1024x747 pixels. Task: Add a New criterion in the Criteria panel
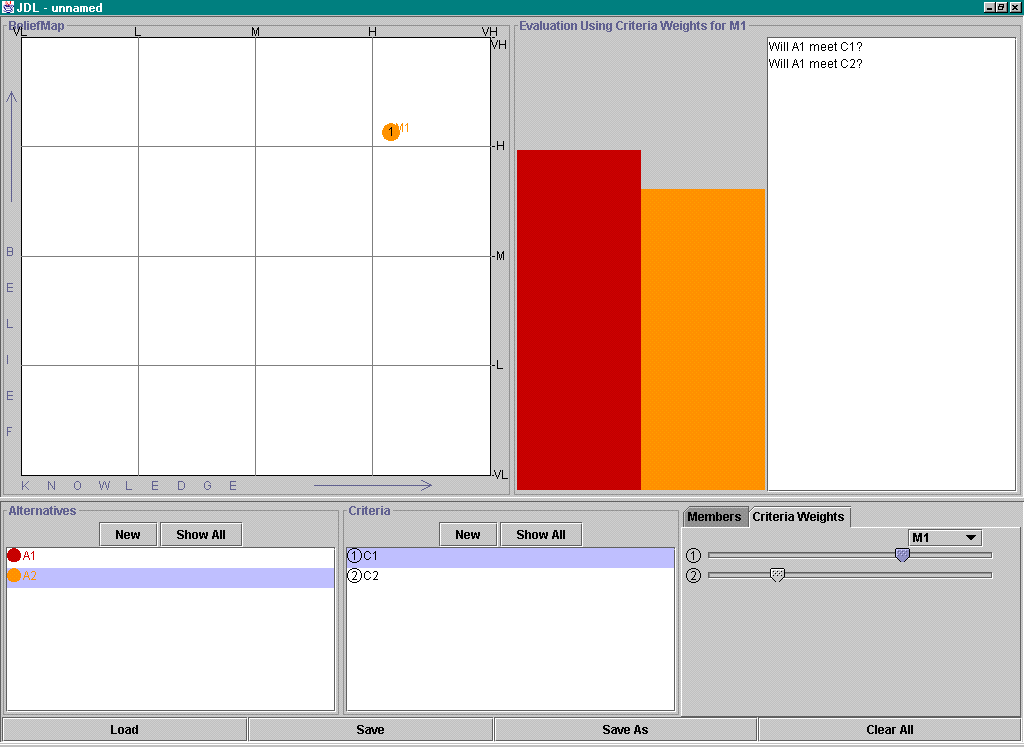pyautogui.click(x=468, y=534)
